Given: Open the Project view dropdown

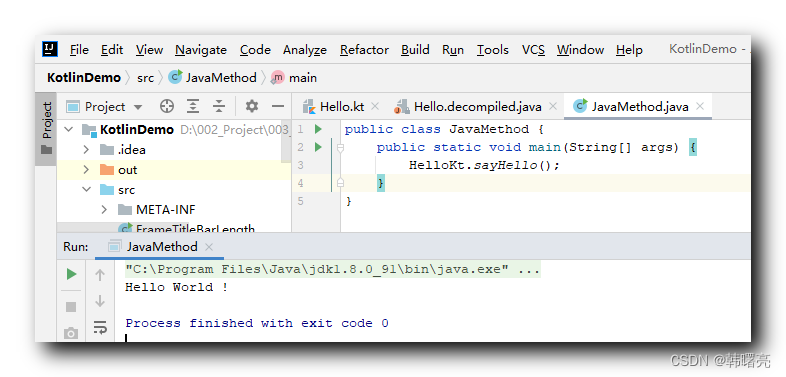Looking at the screenshot, I should [x=105, y=106].
